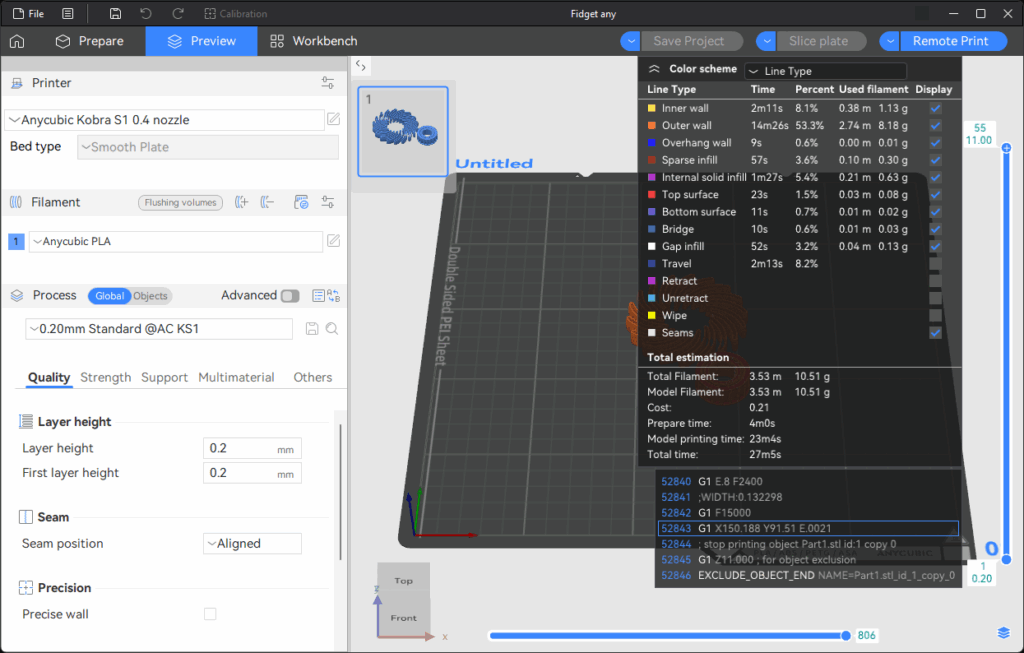
Task: Click the Remote Print button
Action: [x=949, y=41]
